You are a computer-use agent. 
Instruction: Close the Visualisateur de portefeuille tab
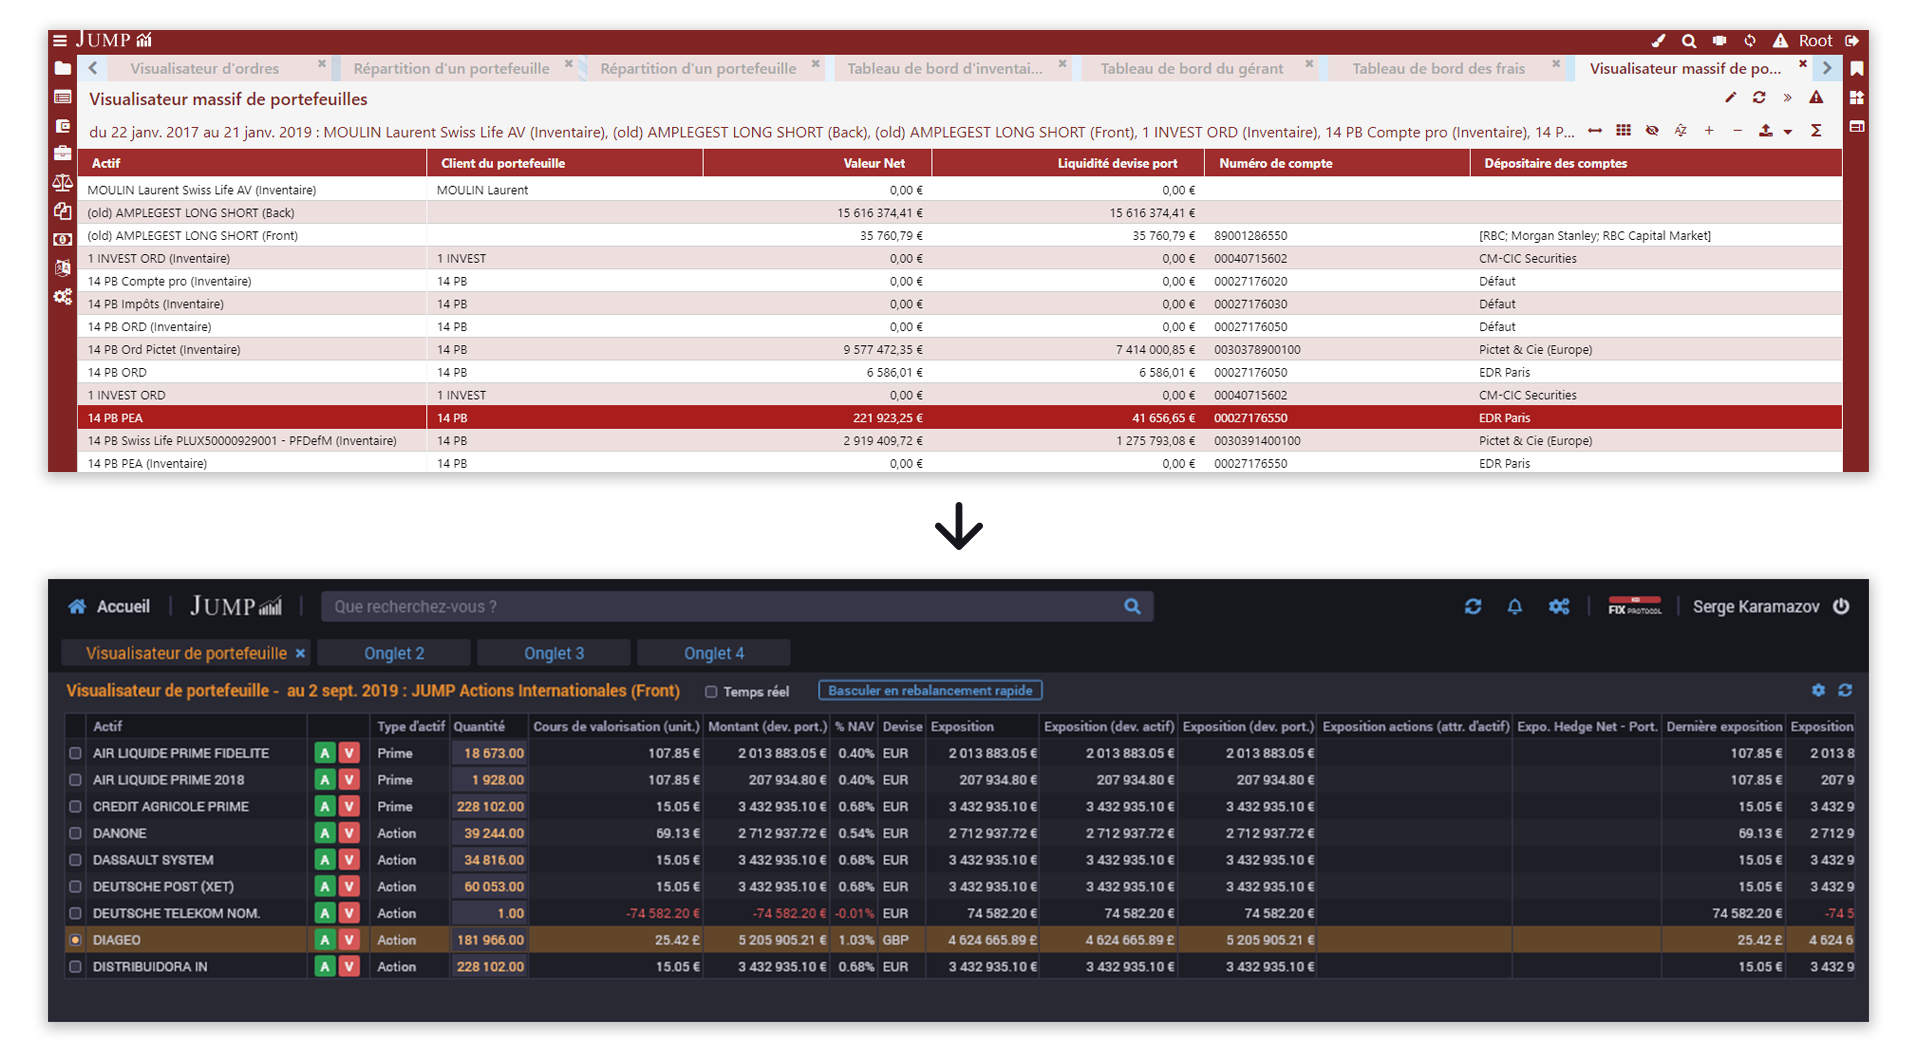[299, 653]
